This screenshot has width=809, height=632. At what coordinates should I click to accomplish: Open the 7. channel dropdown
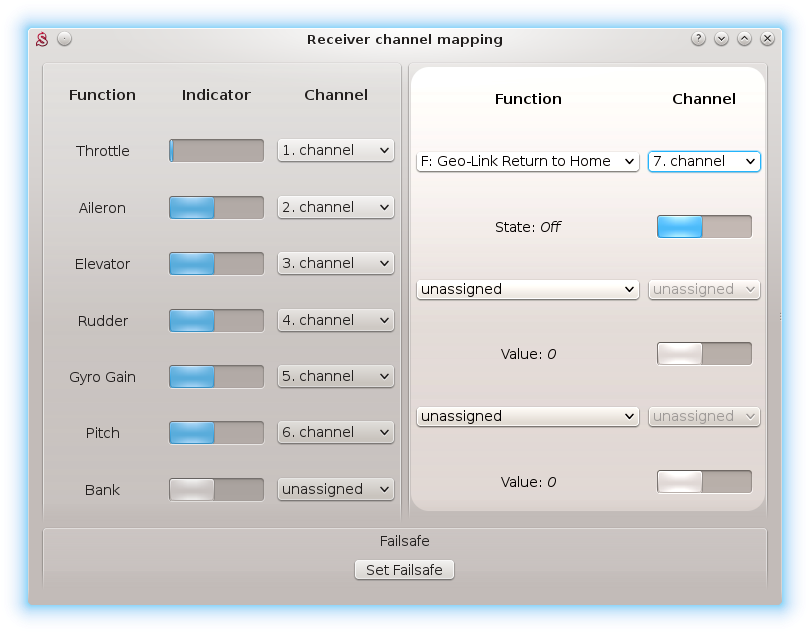click(704, 161)
